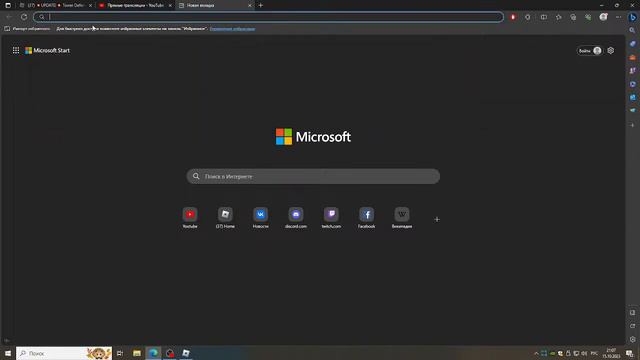
Task: Open the Extensions puzzle icon
Action: tap(528, 17)
